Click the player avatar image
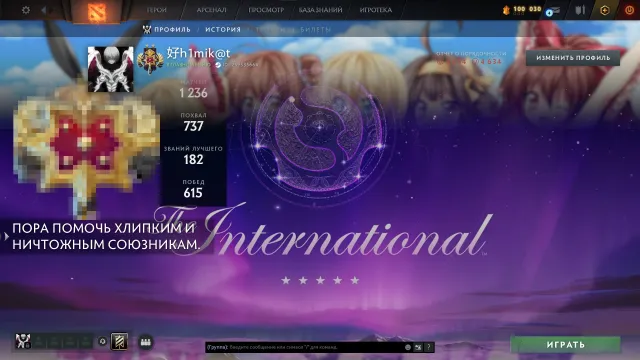 [x=111, y=69]
